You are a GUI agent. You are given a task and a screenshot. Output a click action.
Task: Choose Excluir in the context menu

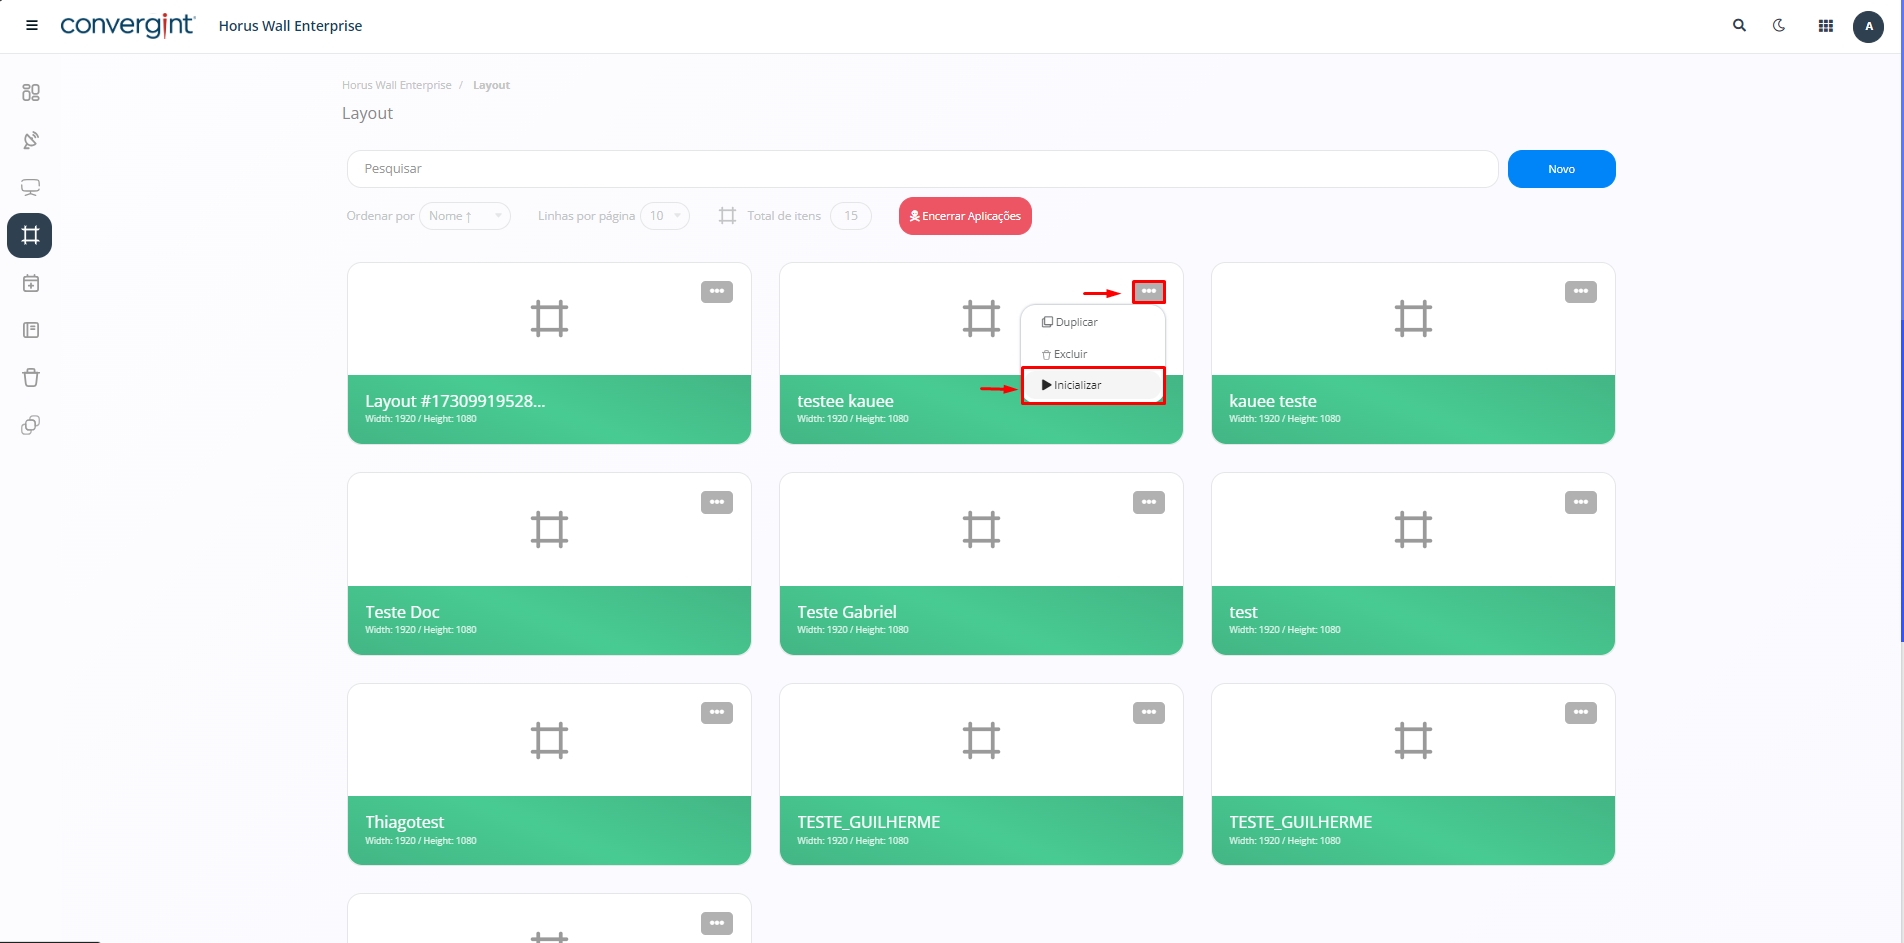click(1070, 354)
